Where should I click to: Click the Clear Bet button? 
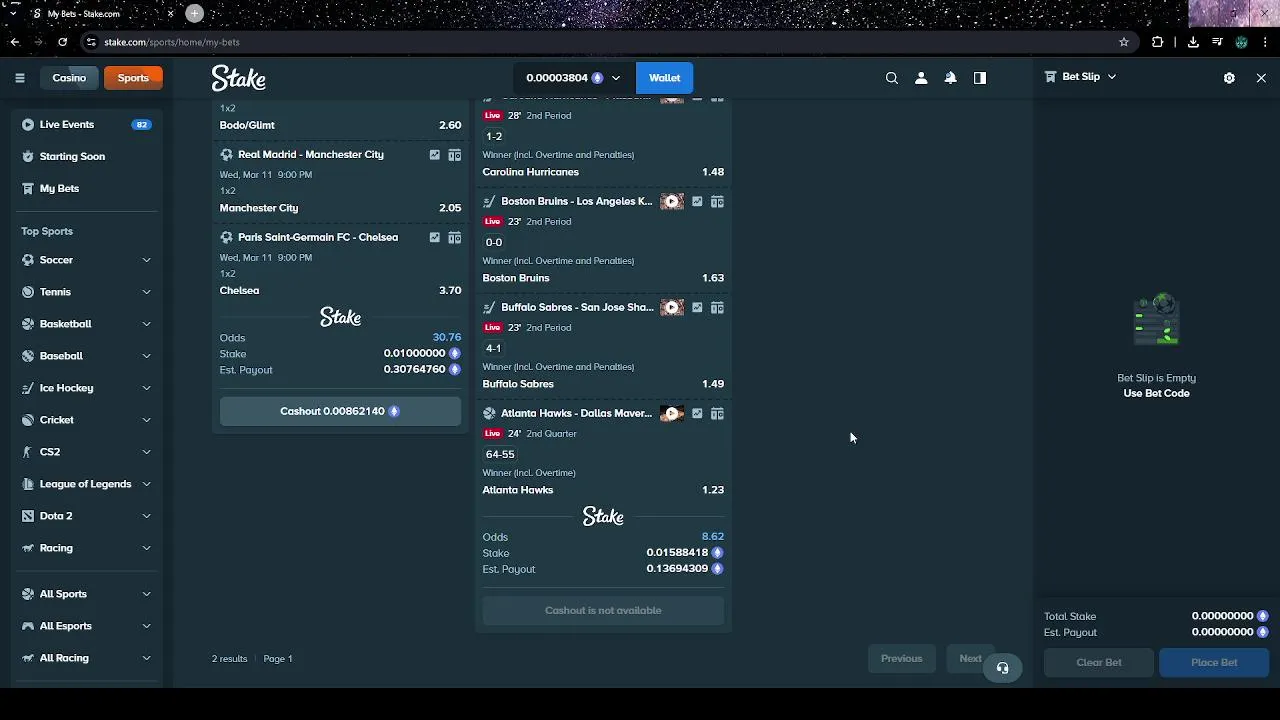tap(1099, 662)
